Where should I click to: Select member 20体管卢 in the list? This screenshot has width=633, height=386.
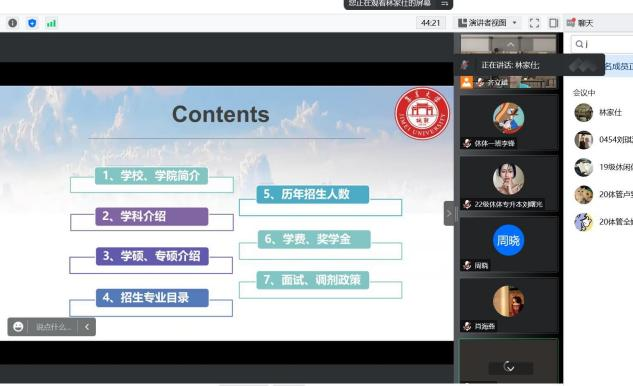coord(603,195)
